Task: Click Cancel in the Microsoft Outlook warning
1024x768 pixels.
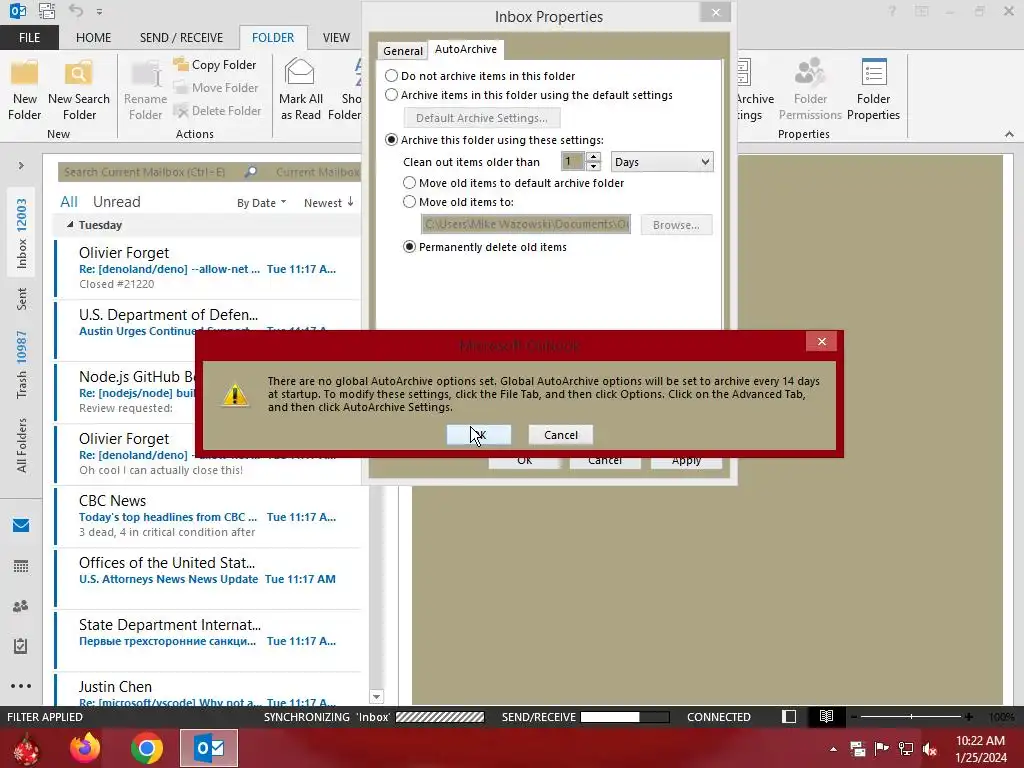Action: point(560,435)
